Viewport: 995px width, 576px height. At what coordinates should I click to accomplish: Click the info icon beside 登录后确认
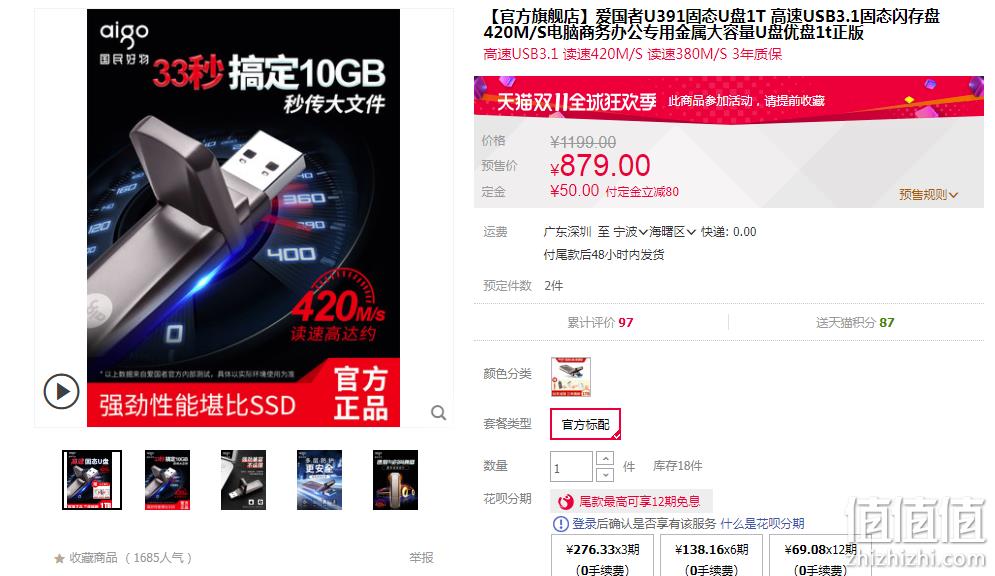pos(561,524)
